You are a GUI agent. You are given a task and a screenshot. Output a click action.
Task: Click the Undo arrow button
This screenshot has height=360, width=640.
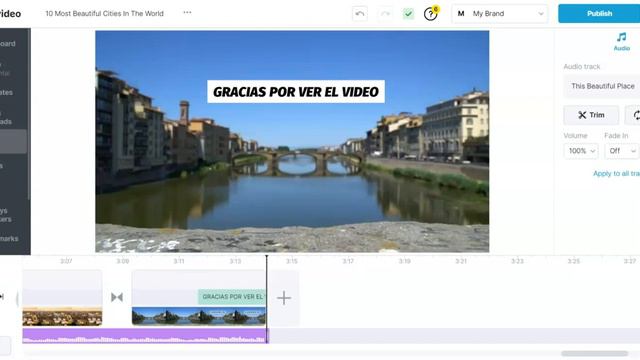click(360, 13)
